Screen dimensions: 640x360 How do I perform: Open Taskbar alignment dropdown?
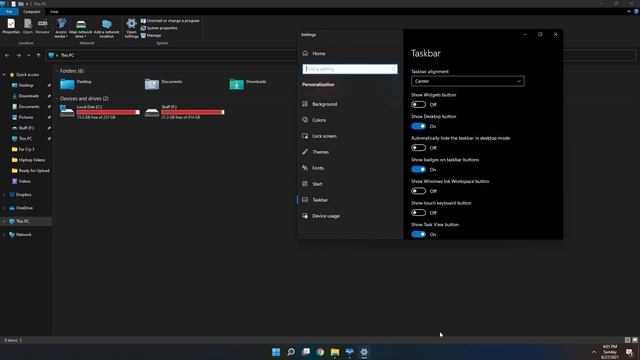(468, 81)
